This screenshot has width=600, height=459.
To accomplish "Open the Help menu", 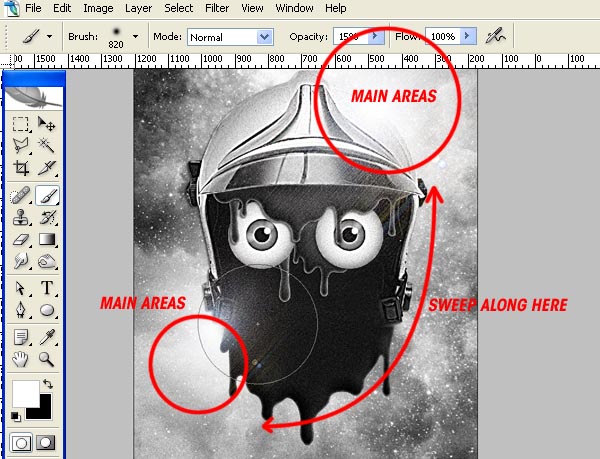I will [336, 8].
